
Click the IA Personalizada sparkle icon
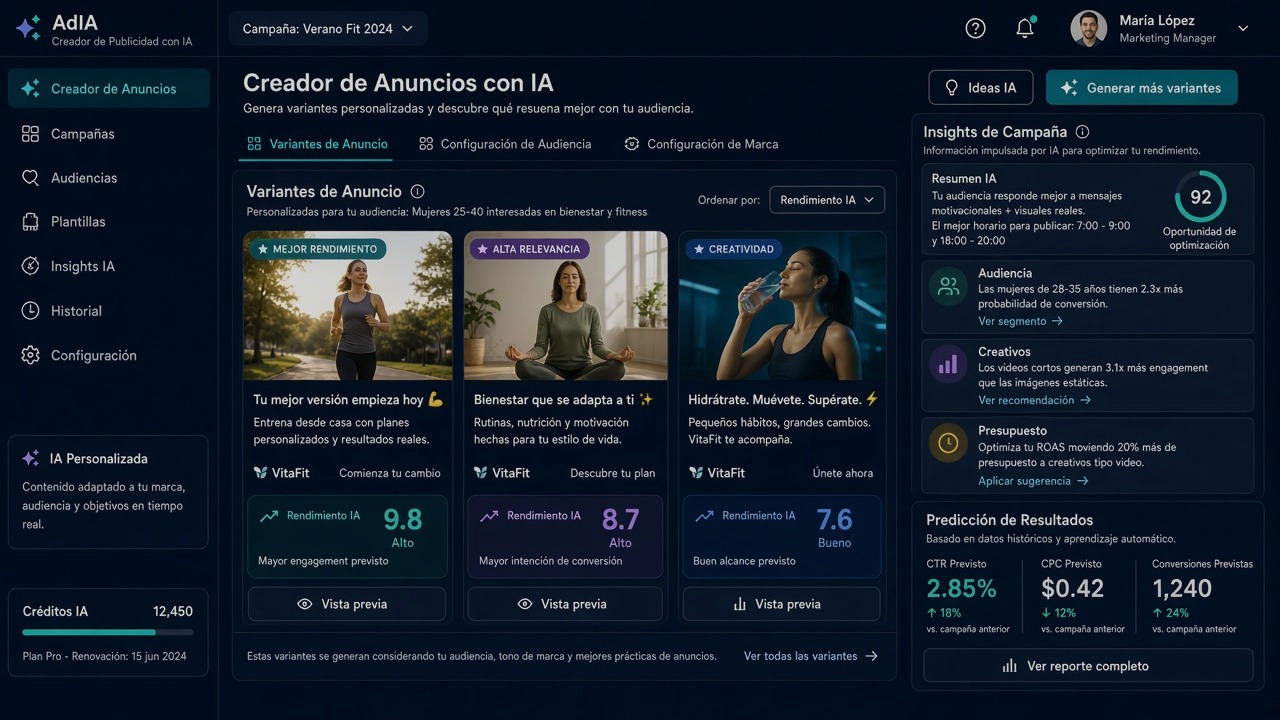coord(30,458)
